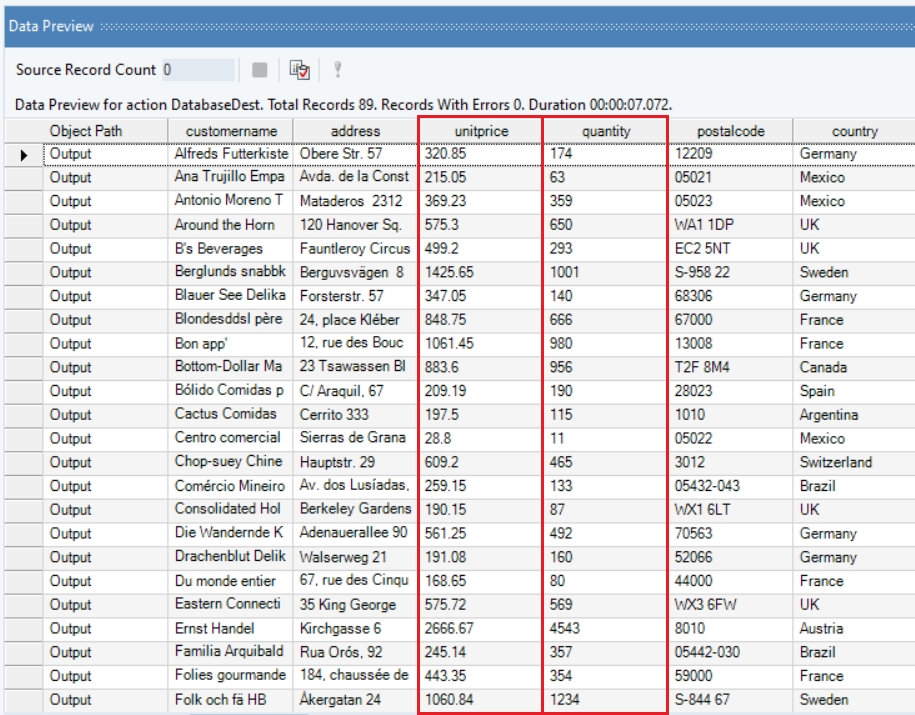Select address cell Kirchgasse 6
This screenshot has height=715, width=915.
point(356,629)
